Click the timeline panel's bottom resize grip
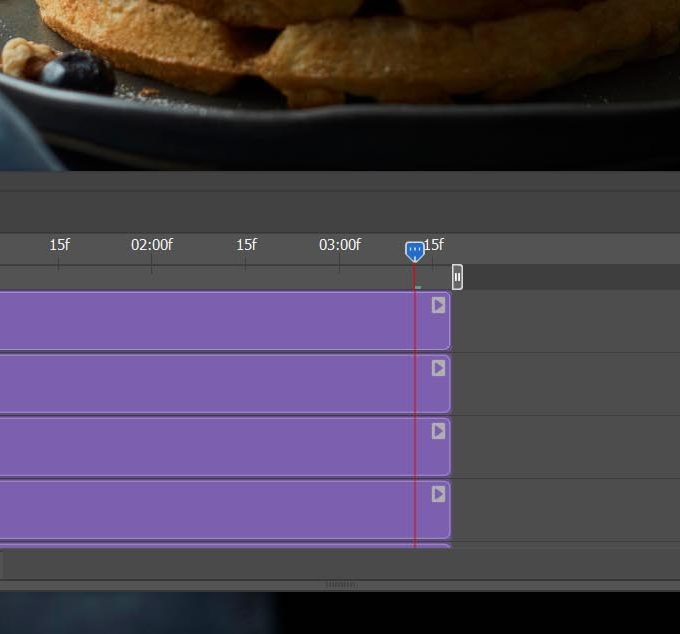The image size is (680, 634). click(341, 585)
